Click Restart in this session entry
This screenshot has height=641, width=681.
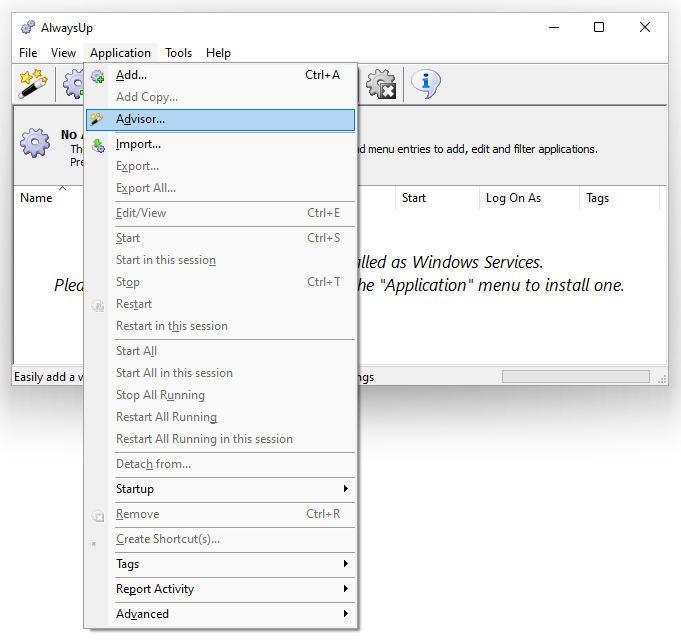221,326
